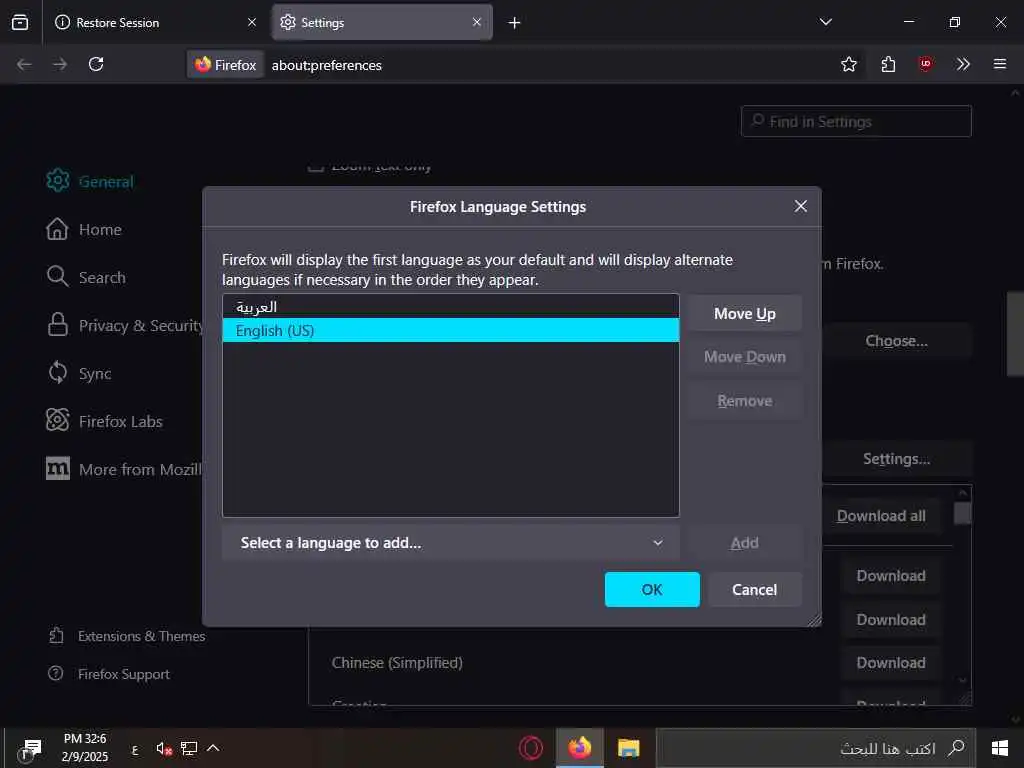
Task: Click the Move Down button
Action: tap(744, 357)
